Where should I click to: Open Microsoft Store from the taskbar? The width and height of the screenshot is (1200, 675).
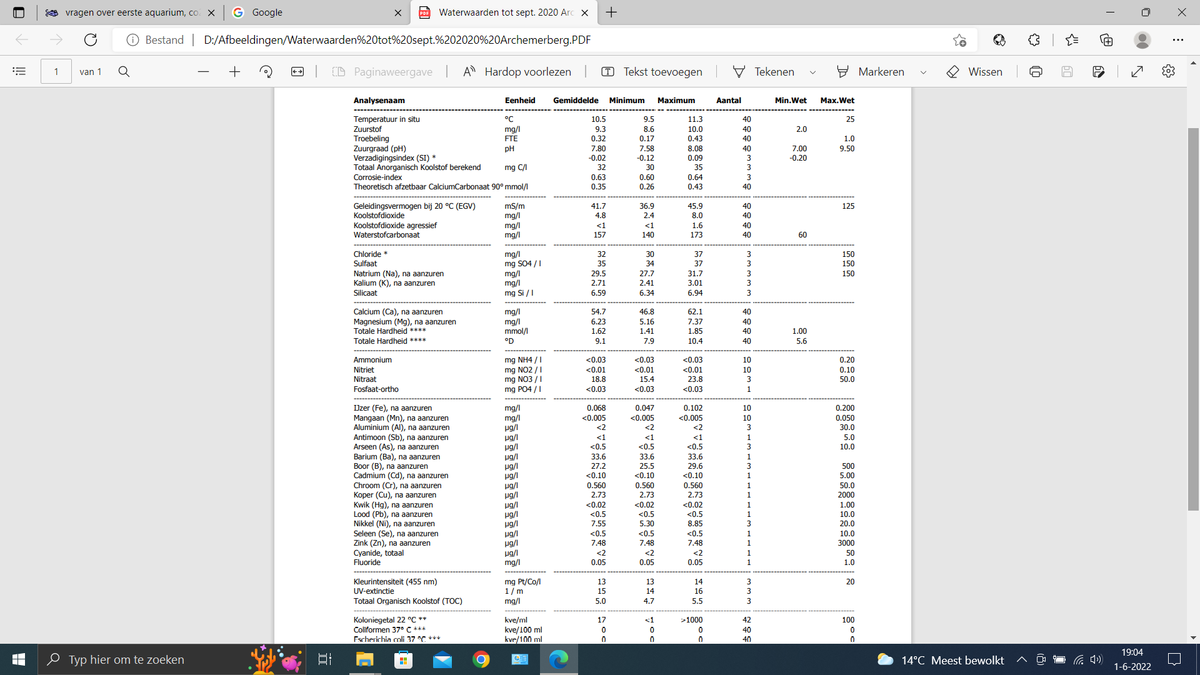coord(403,659)
